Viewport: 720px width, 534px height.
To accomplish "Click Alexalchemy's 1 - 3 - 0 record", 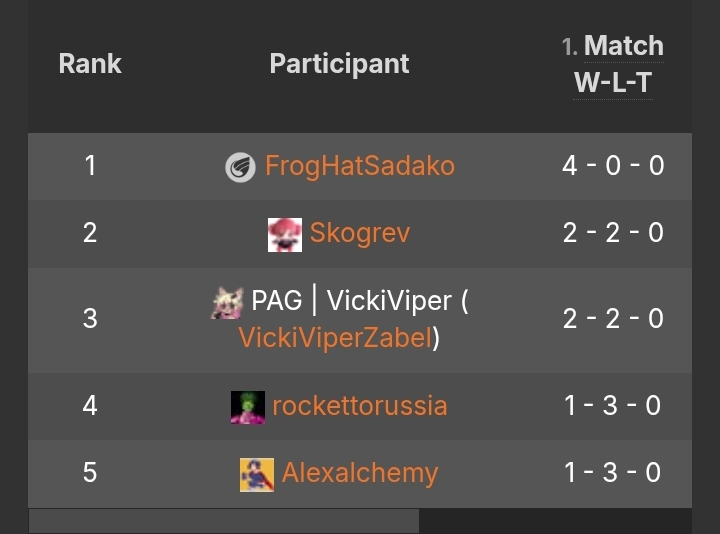I will (613, 473).
